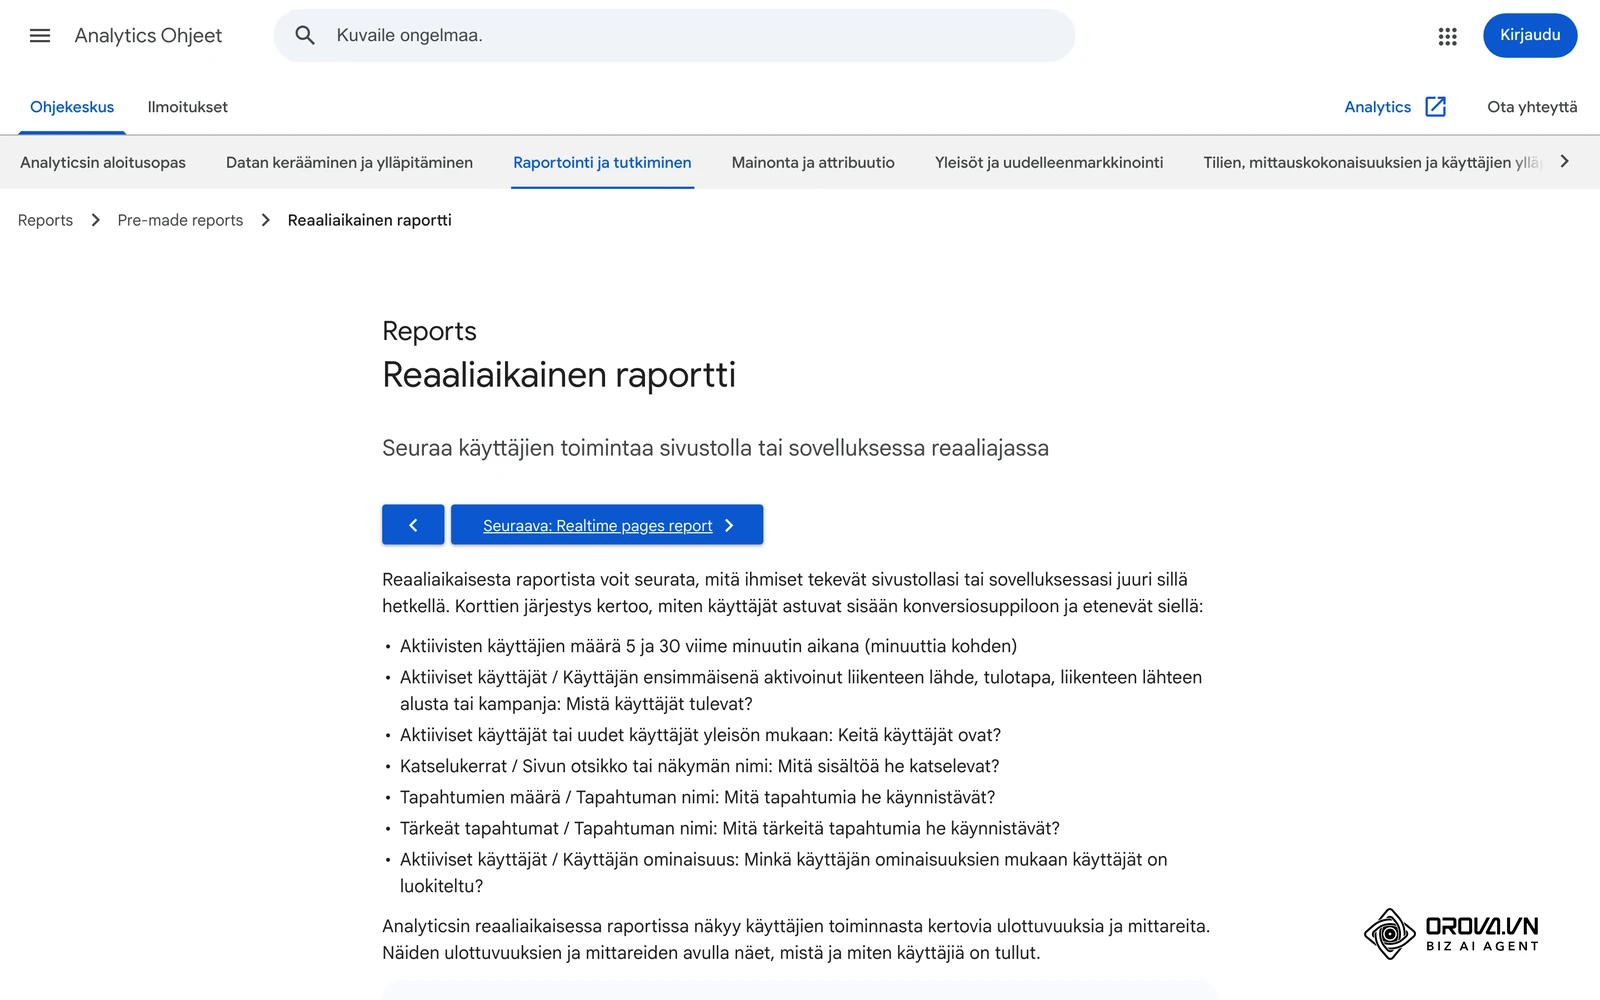Open the Google apps grid
The width and height of the screenshot is (1600, 1000).
[x=1447, y=36]
